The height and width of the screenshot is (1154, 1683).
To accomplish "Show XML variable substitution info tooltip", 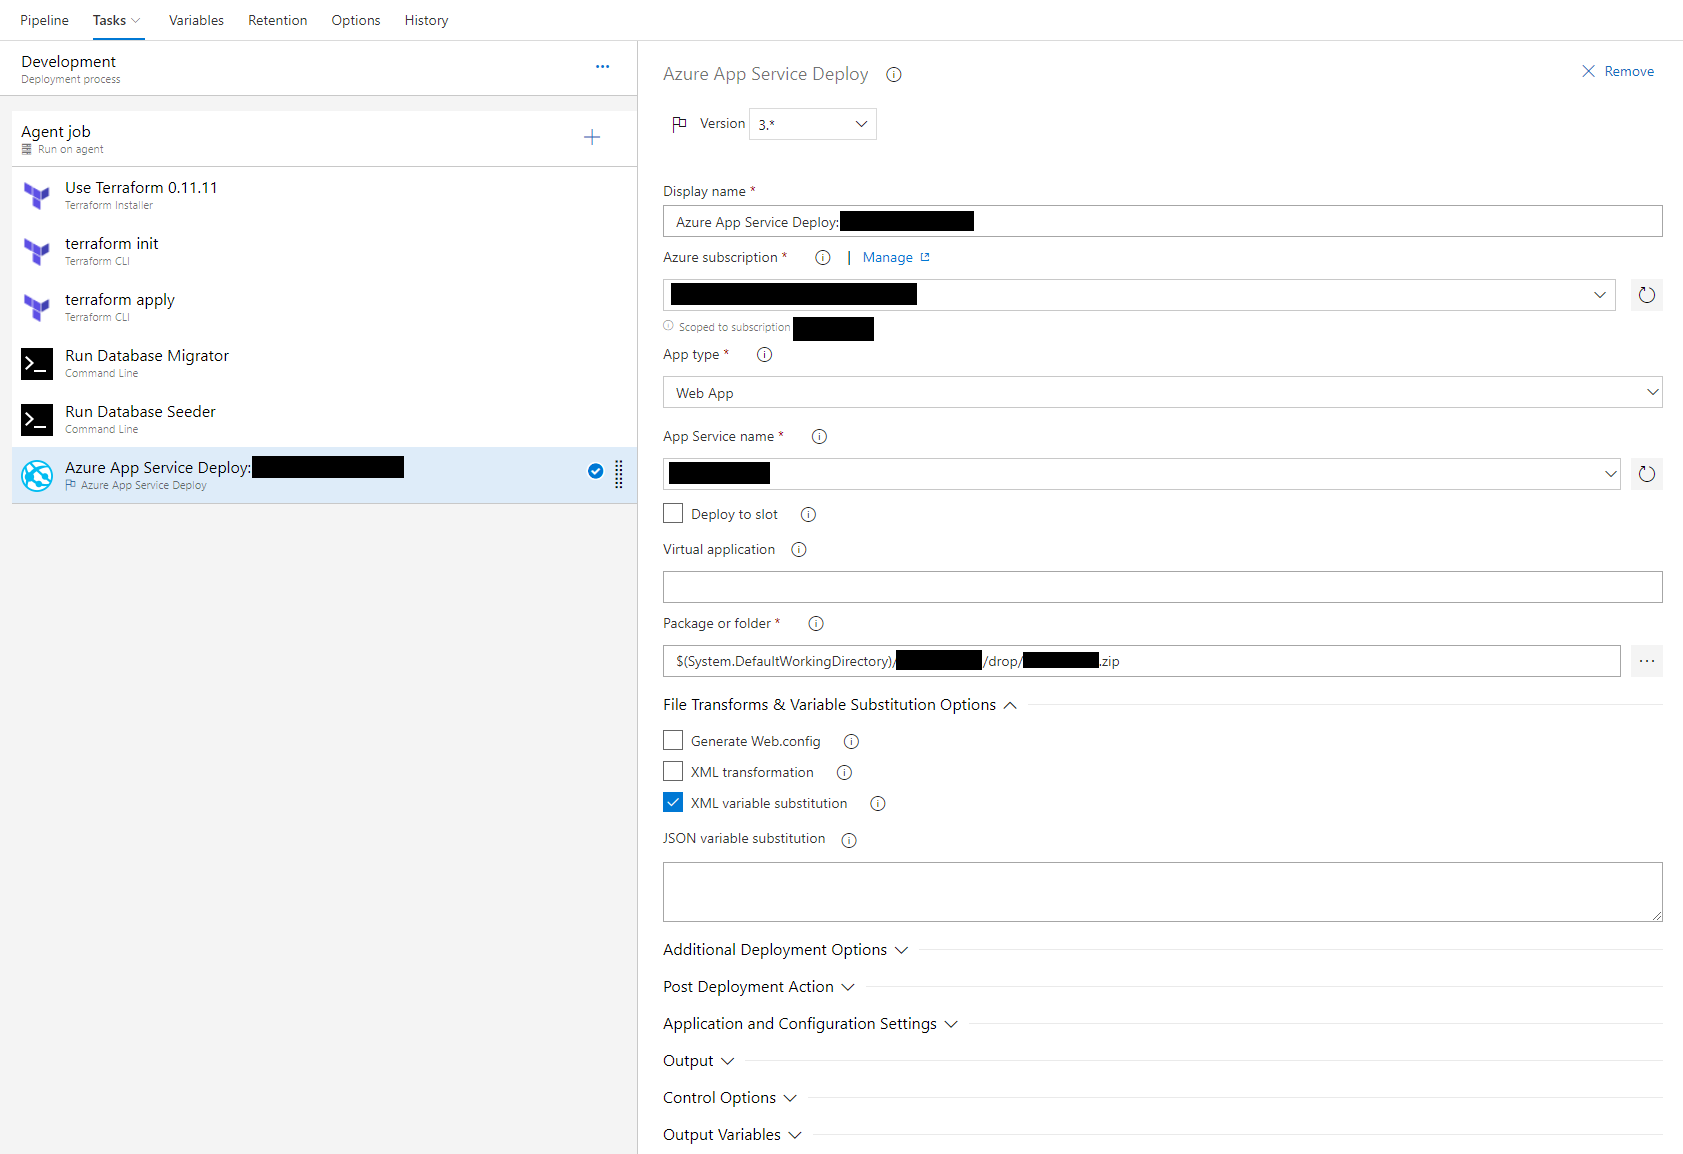I will coord(878,804).
